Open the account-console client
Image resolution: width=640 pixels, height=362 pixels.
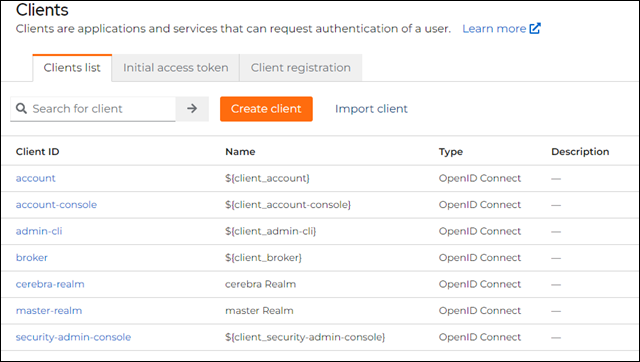56,204
